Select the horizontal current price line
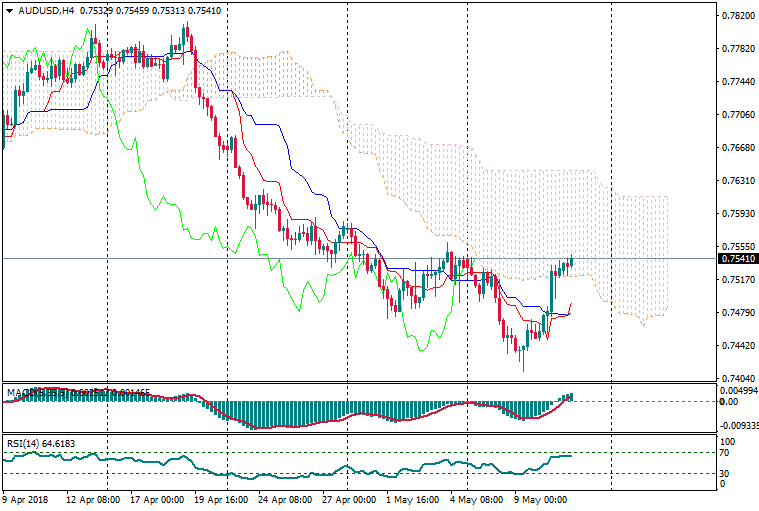Viewport: 759px width, 511px height. (x=300, y=259)
